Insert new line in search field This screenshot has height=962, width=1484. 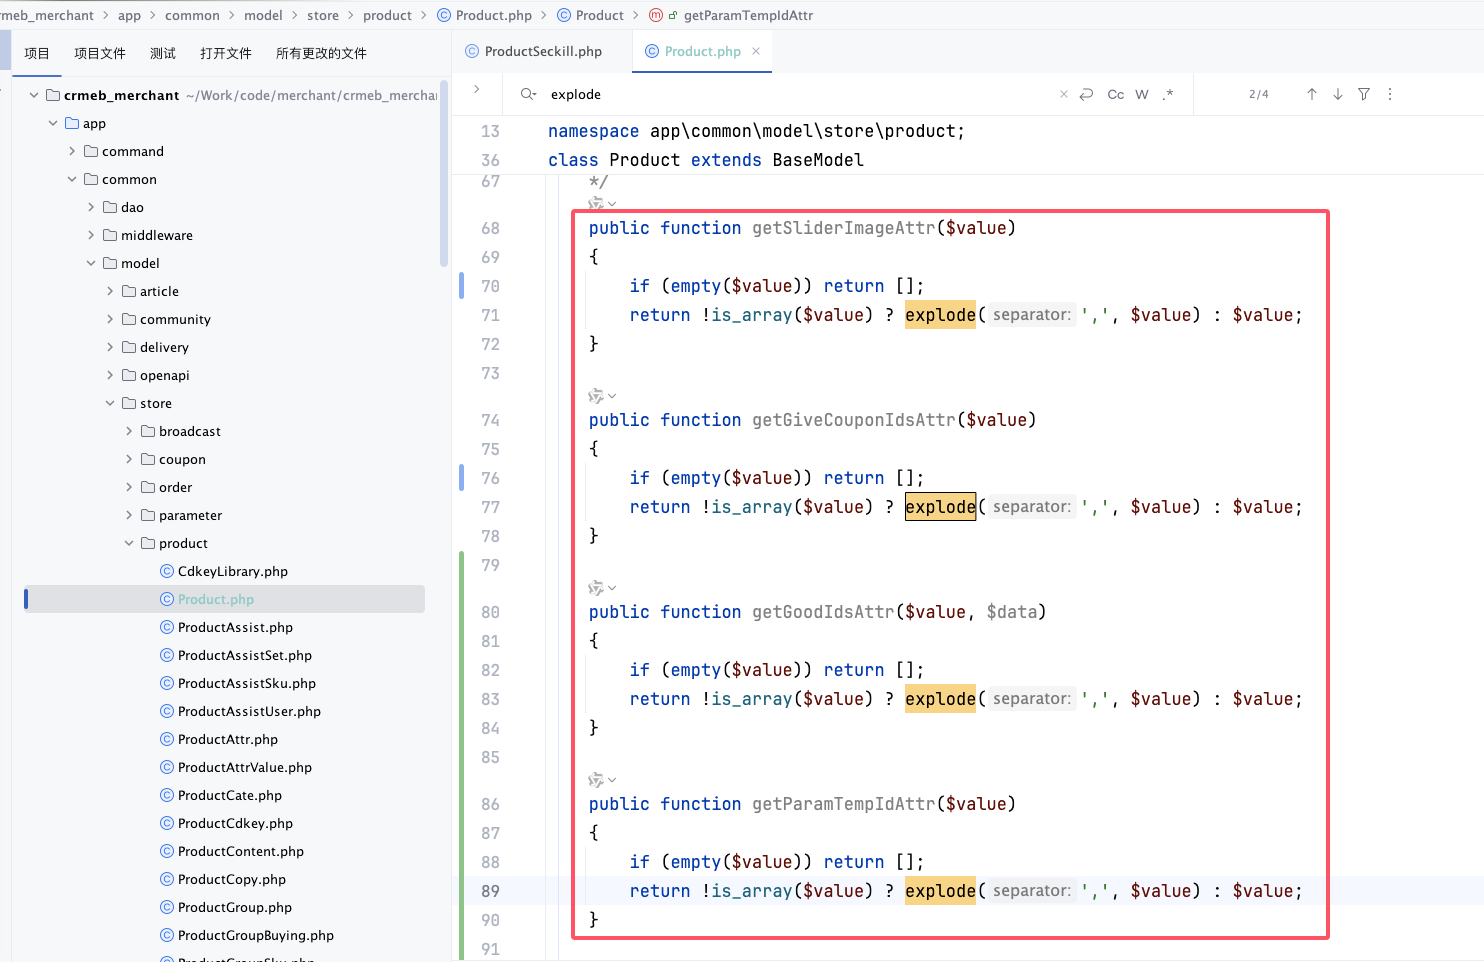click(x=1087, y=94)
